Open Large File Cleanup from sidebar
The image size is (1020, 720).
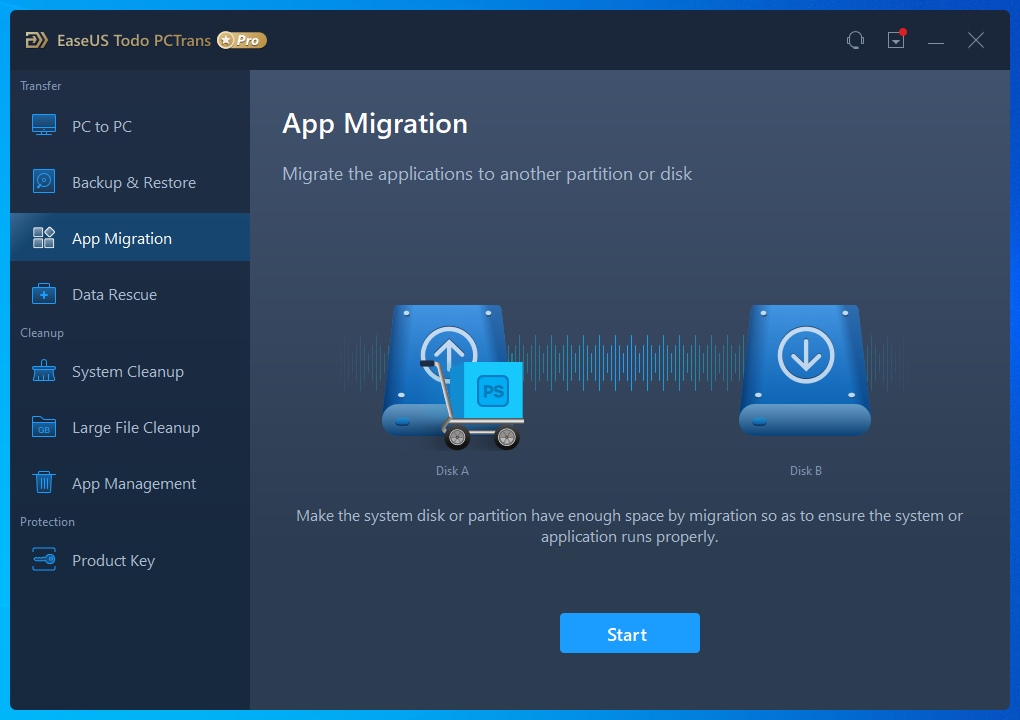click(130, 427)
